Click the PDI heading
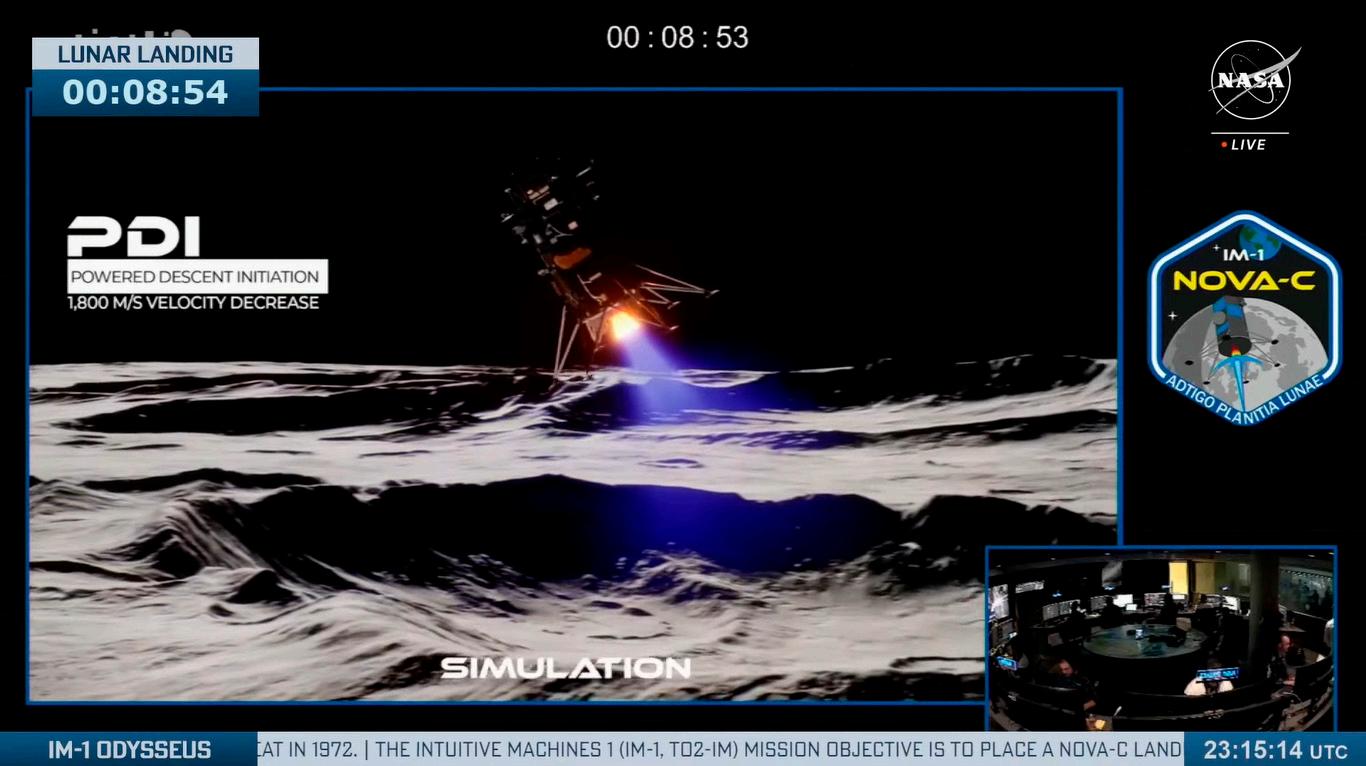This screenshot has height=766, width=1366. coord(133,237)
